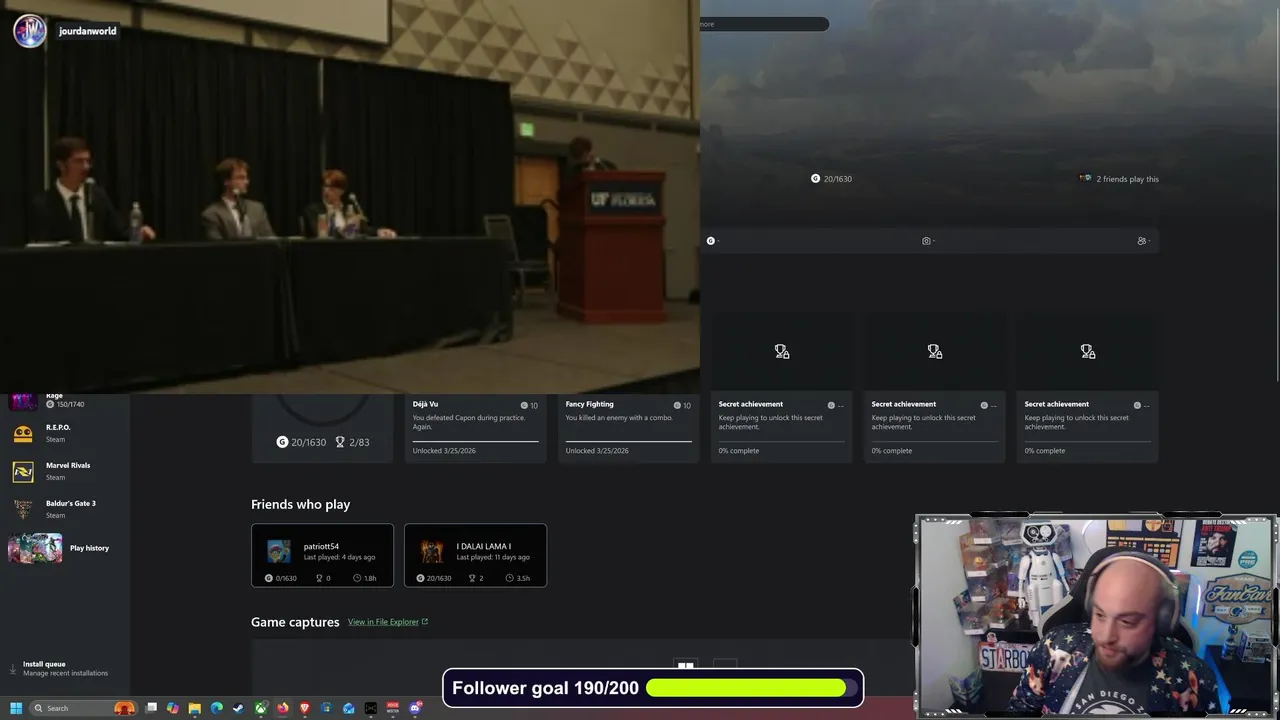This screenshot has height=720, width=1280.
Task: Select Baldur's Gate 3 in the sidebar list
Action: click(x=65, y=509)
